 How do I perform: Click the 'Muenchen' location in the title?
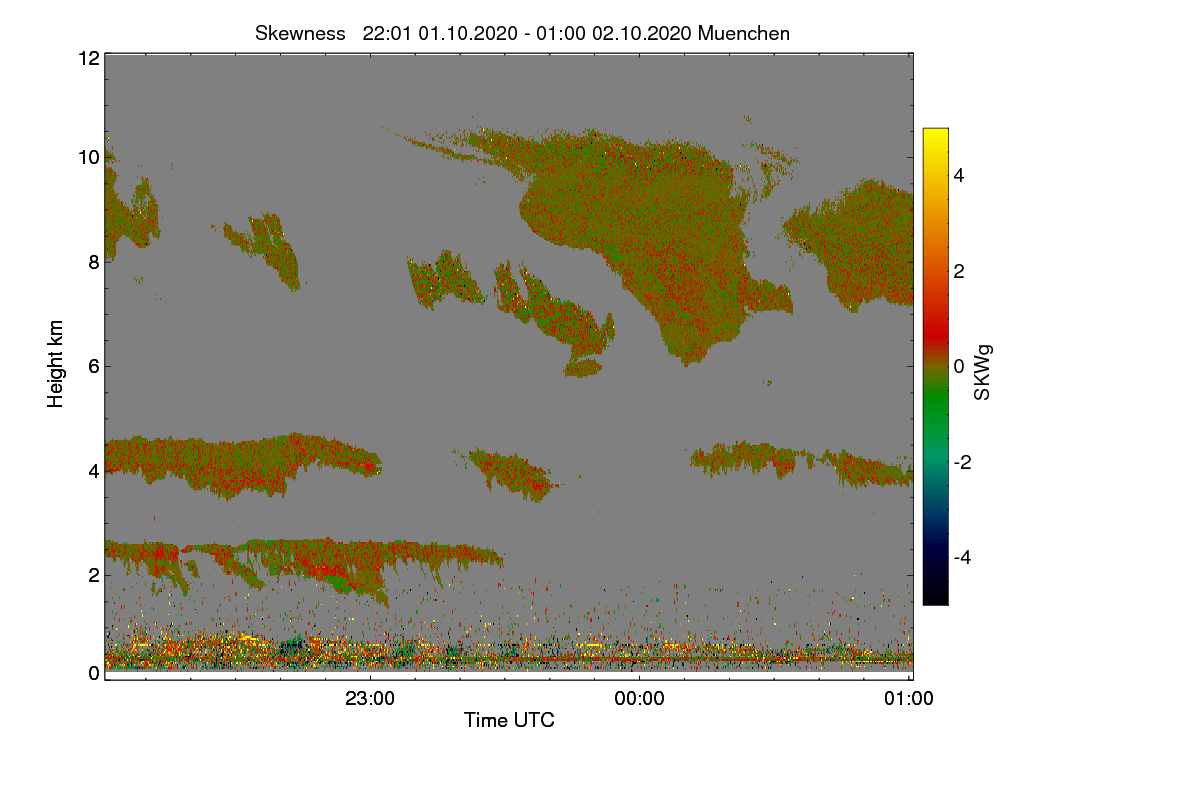pyautogui.click(x=744, y=33)
